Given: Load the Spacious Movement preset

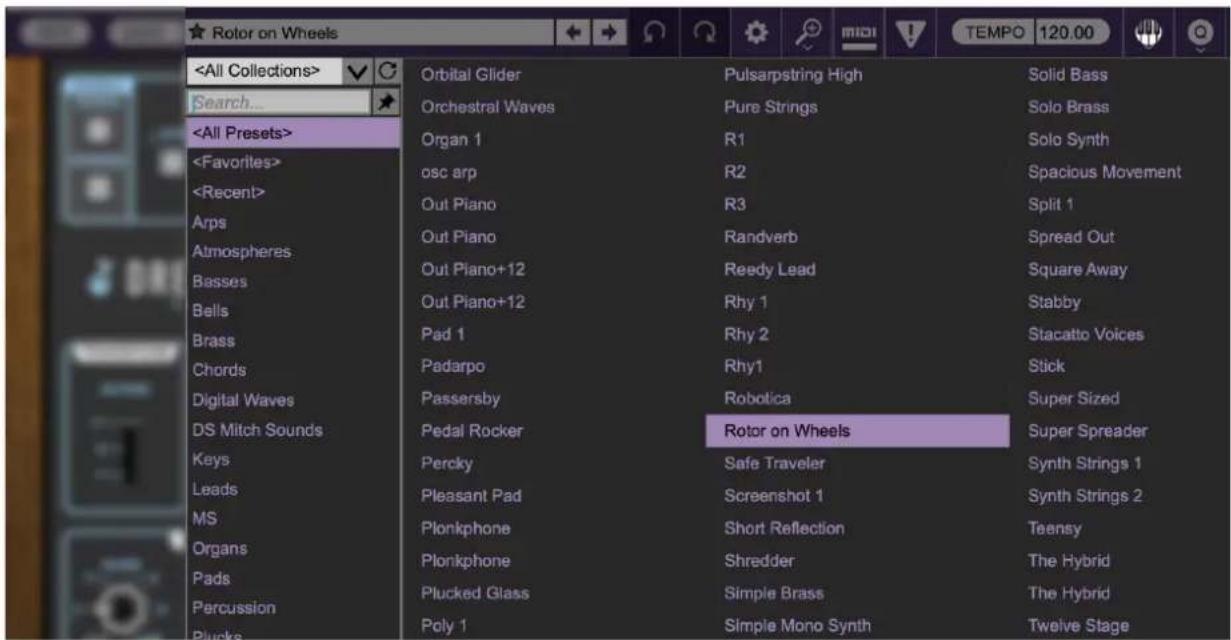Looking at the screenshot, I should pyautogui.click(x=1105, y=172).
